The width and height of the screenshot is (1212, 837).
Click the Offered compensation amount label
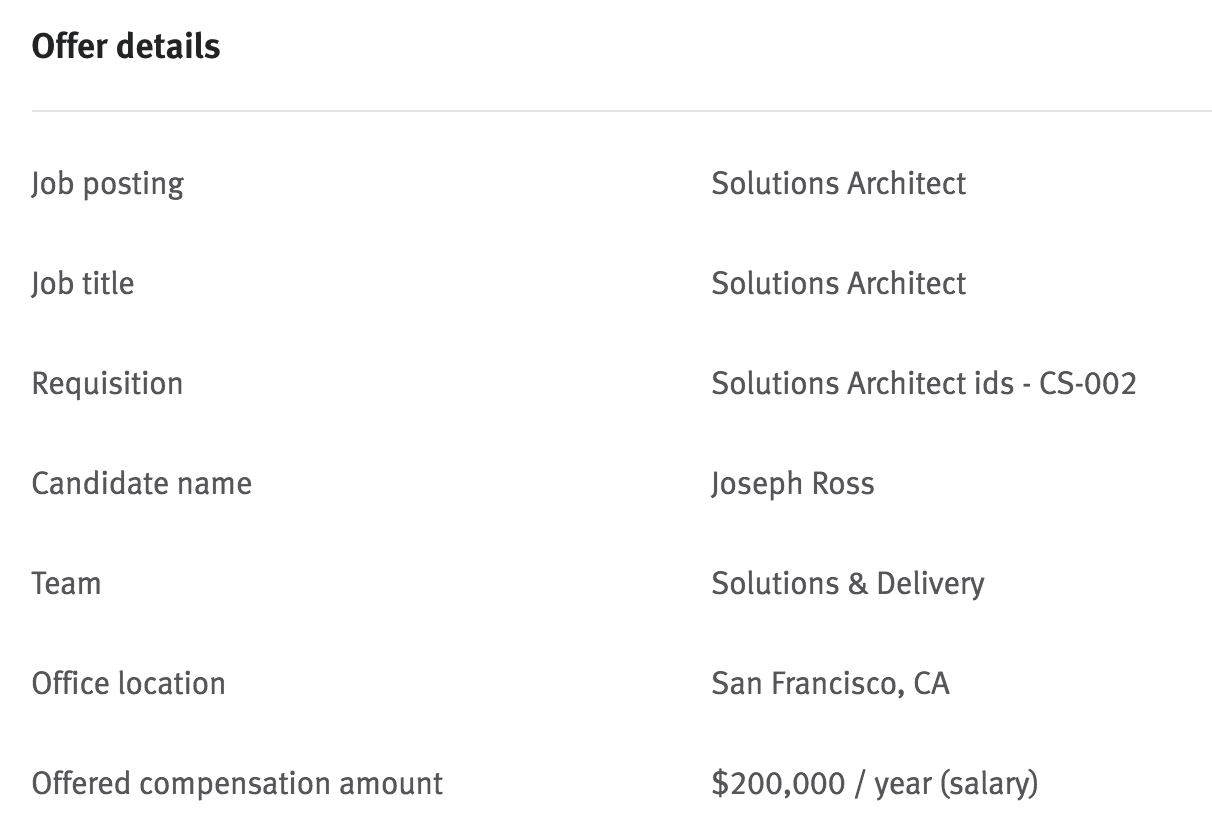click(237, 784)
